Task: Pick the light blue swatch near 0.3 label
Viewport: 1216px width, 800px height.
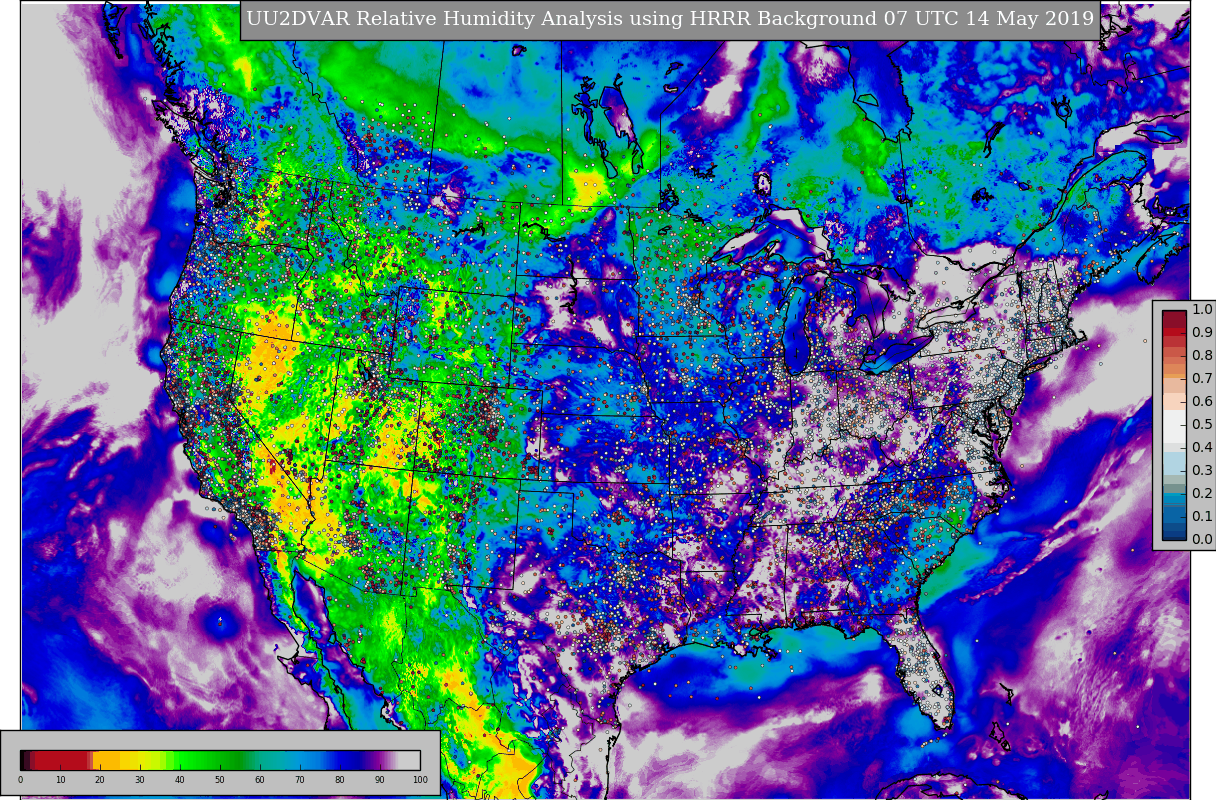Action: coord(1174,465)
